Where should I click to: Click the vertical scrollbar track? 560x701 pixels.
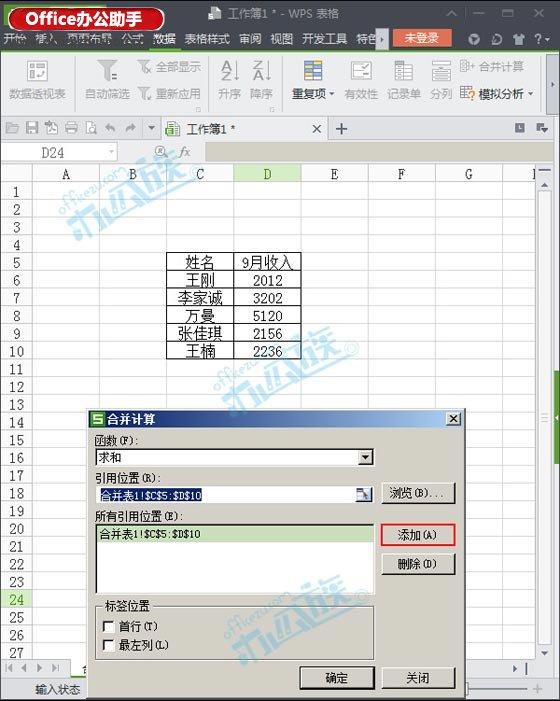[544, 418]
